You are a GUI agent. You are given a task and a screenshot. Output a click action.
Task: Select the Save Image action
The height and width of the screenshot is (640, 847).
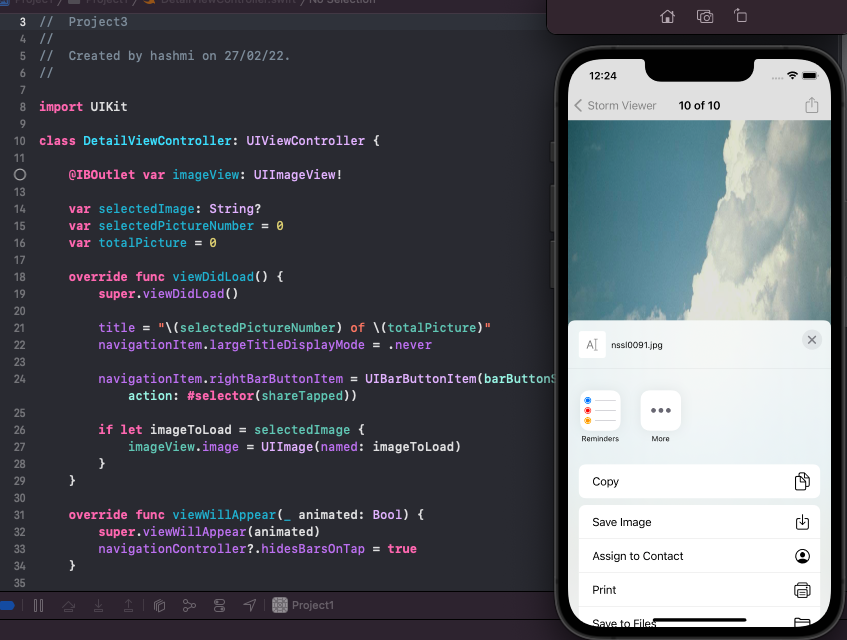coord(698,521)
